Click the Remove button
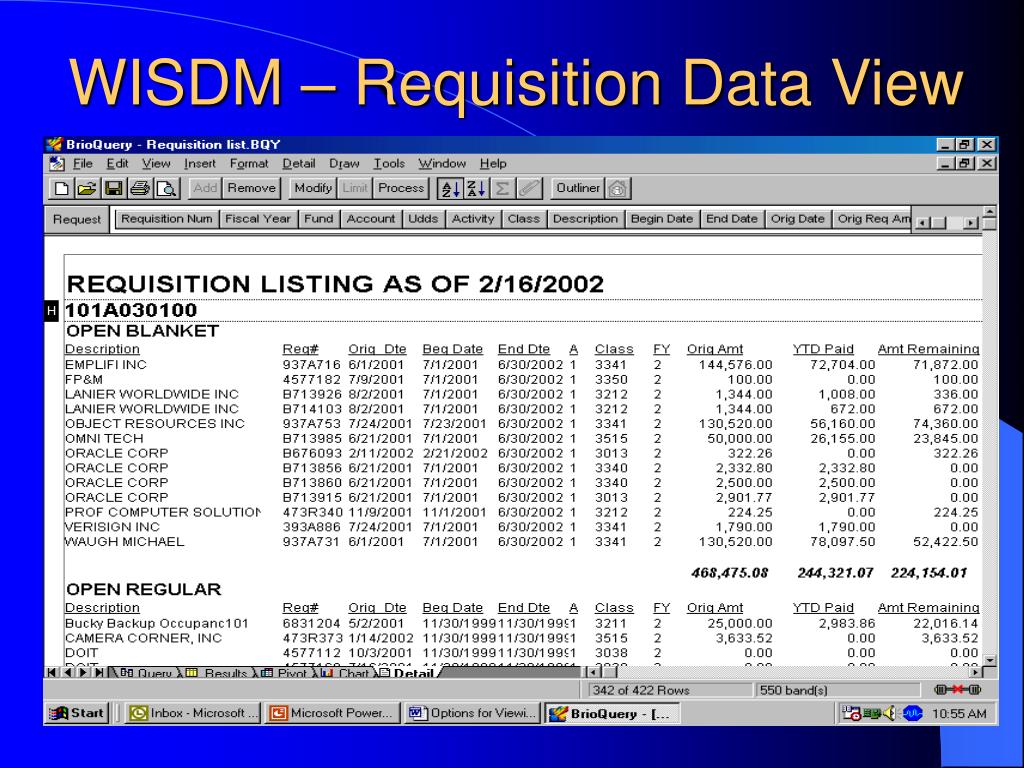This screenshot has height=768, width=1024. point(251,188)
